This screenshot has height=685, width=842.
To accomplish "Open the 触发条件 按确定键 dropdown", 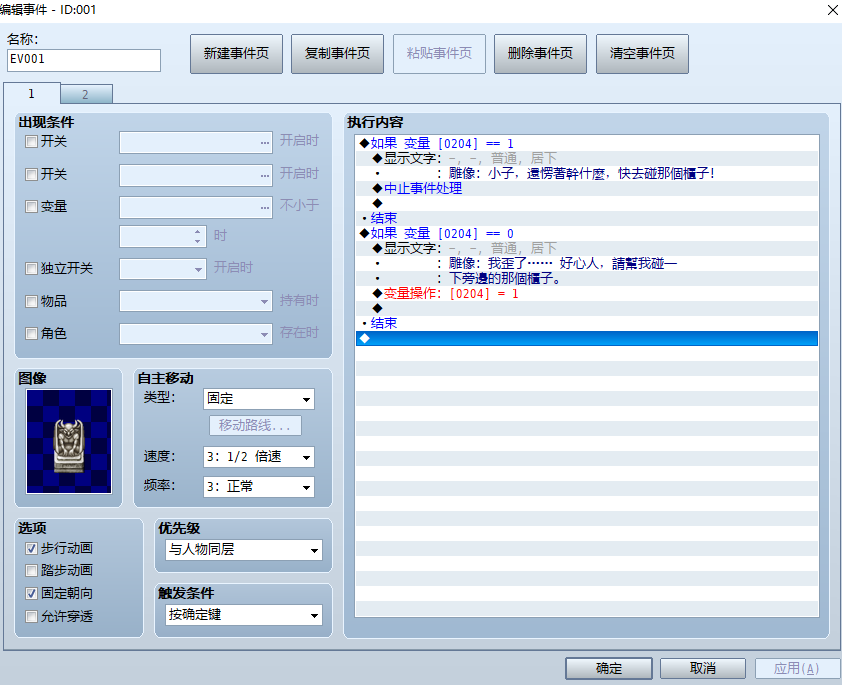I will click(x=244, y=615).
